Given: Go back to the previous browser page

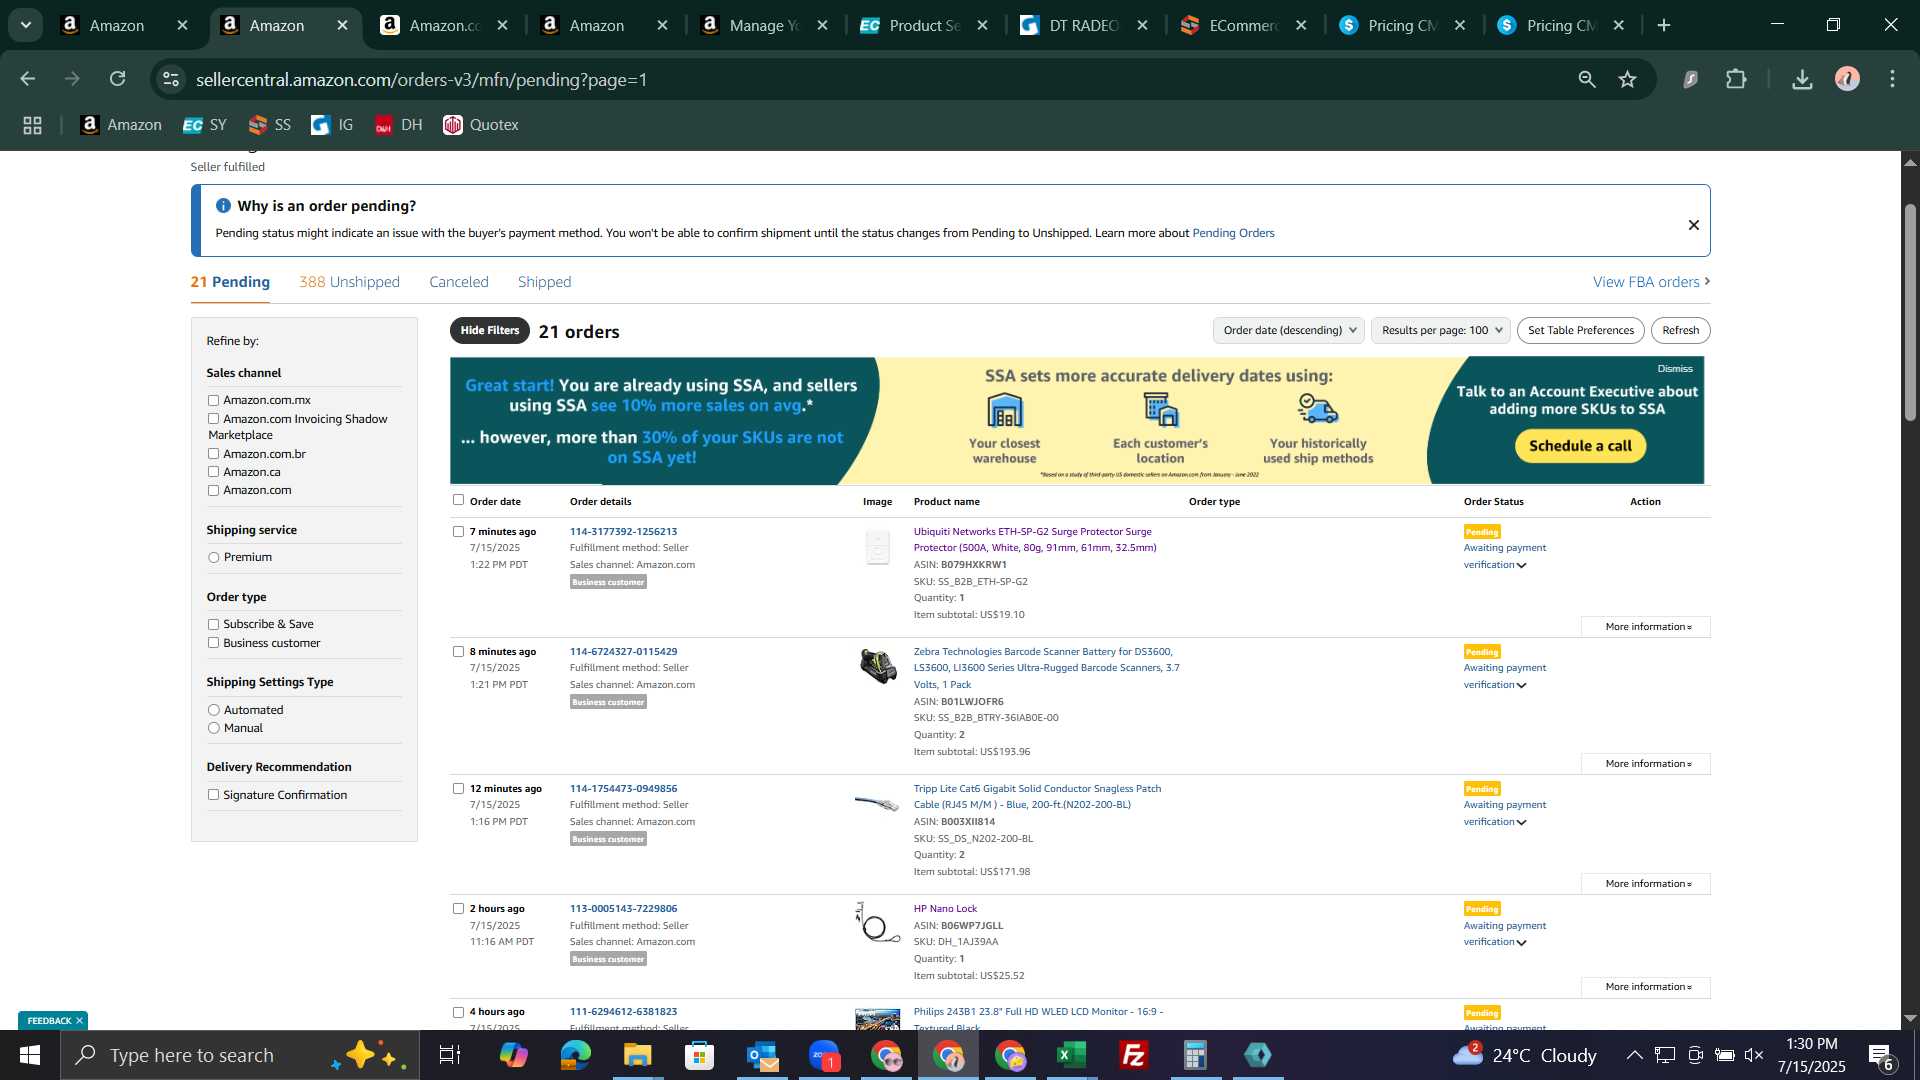Looking at the screenshot, I should [28, 79].
